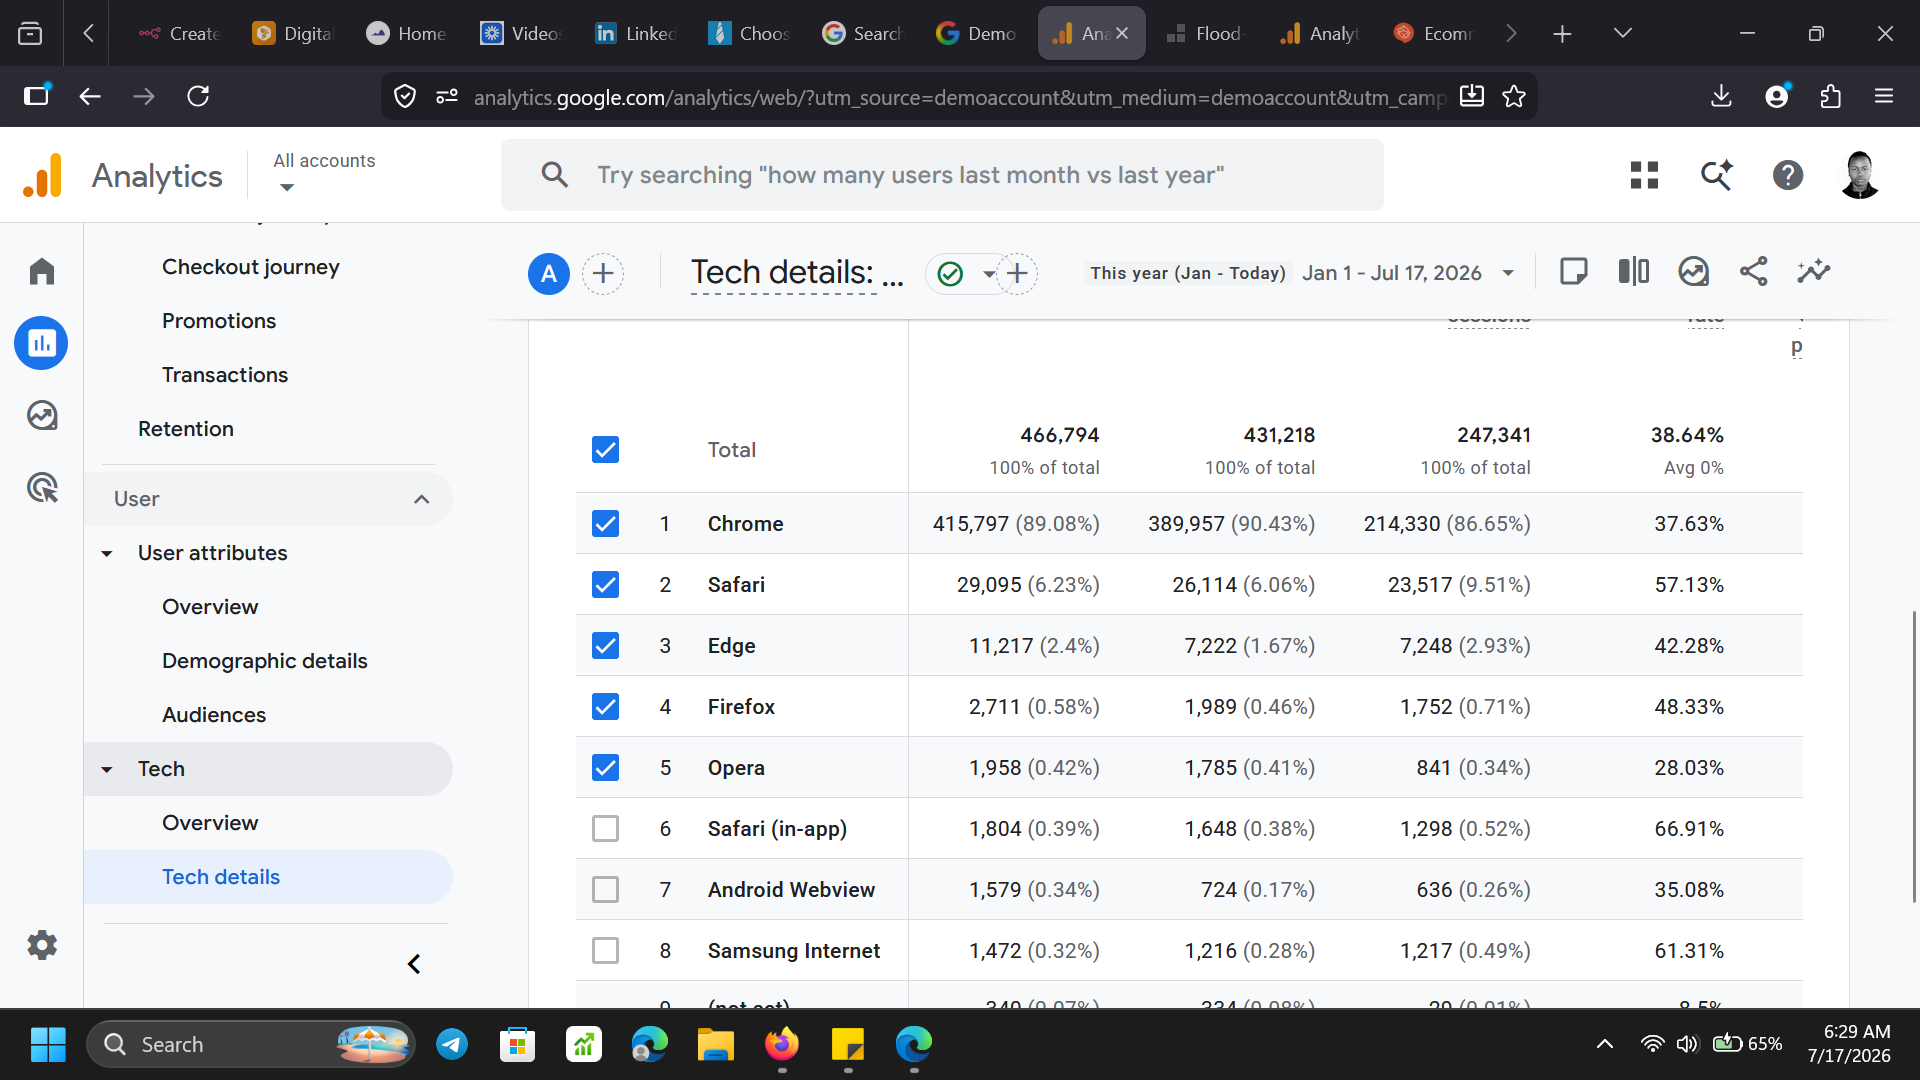
Task: Collapse the User attributes tree arrow
Action: (x=107, y=553)
